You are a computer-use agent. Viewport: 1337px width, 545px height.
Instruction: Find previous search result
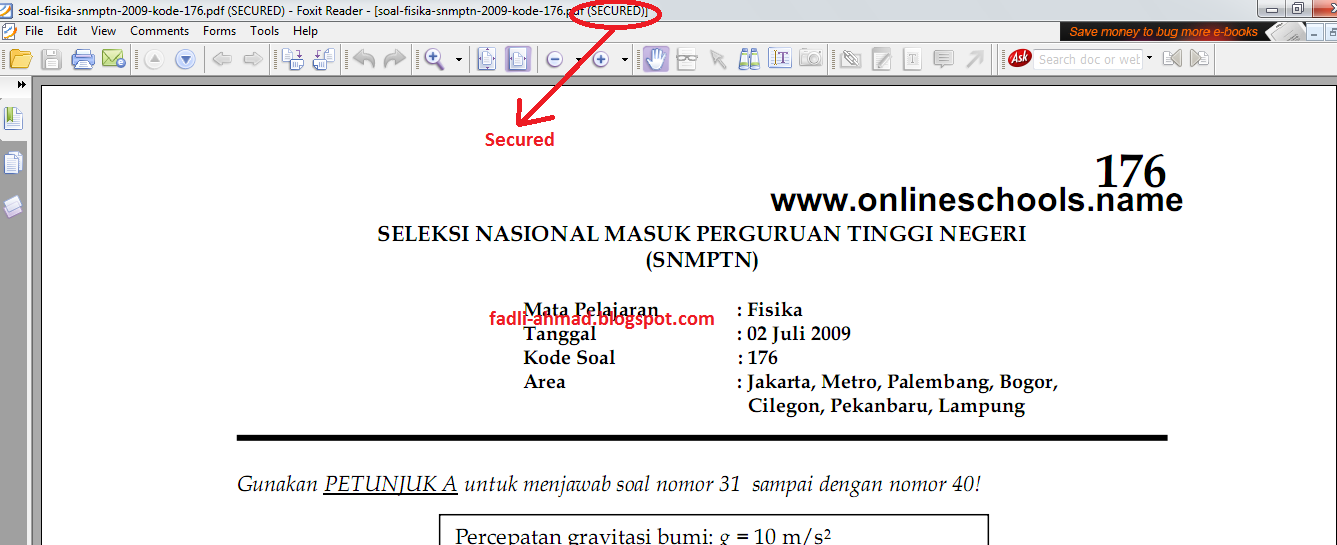click(1172, 59)
